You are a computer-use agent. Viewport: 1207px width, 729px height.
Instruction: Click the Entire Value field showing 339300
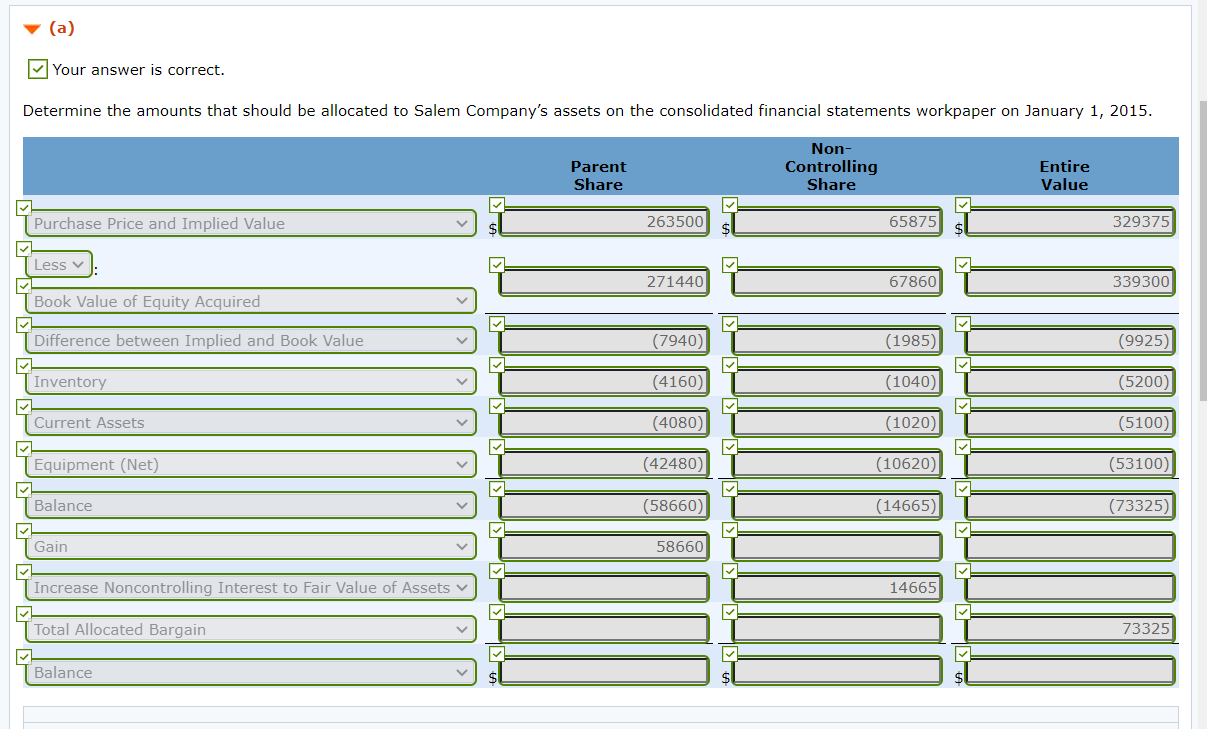(1070, 282)
